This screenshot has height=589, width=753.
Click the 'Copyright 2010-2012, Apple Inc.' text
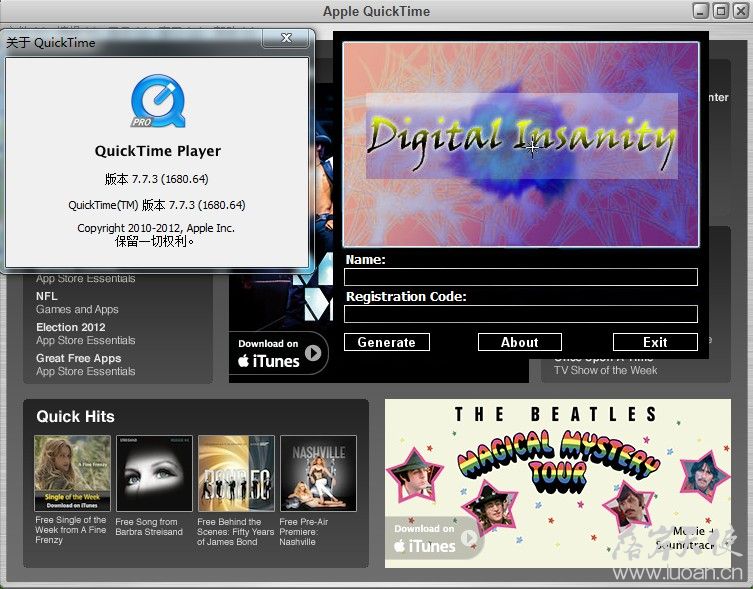click(x=156, y=228)
